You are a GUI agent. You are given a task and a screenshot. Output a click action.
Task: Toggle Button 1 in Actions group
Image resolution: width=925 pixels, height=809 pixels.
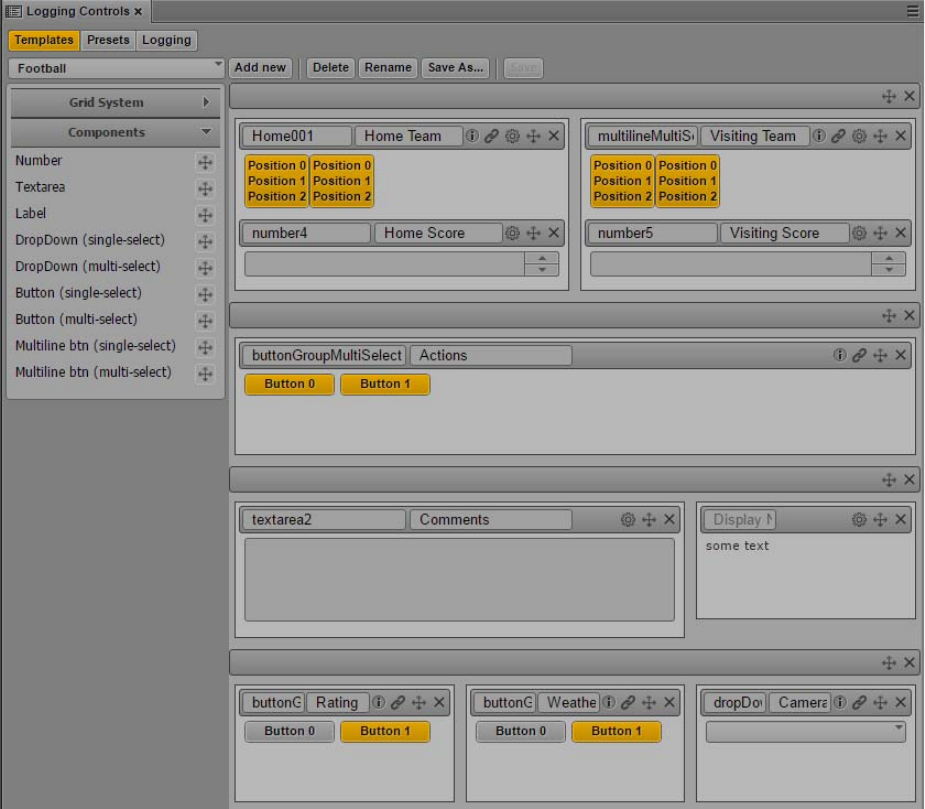pos(385,384)
